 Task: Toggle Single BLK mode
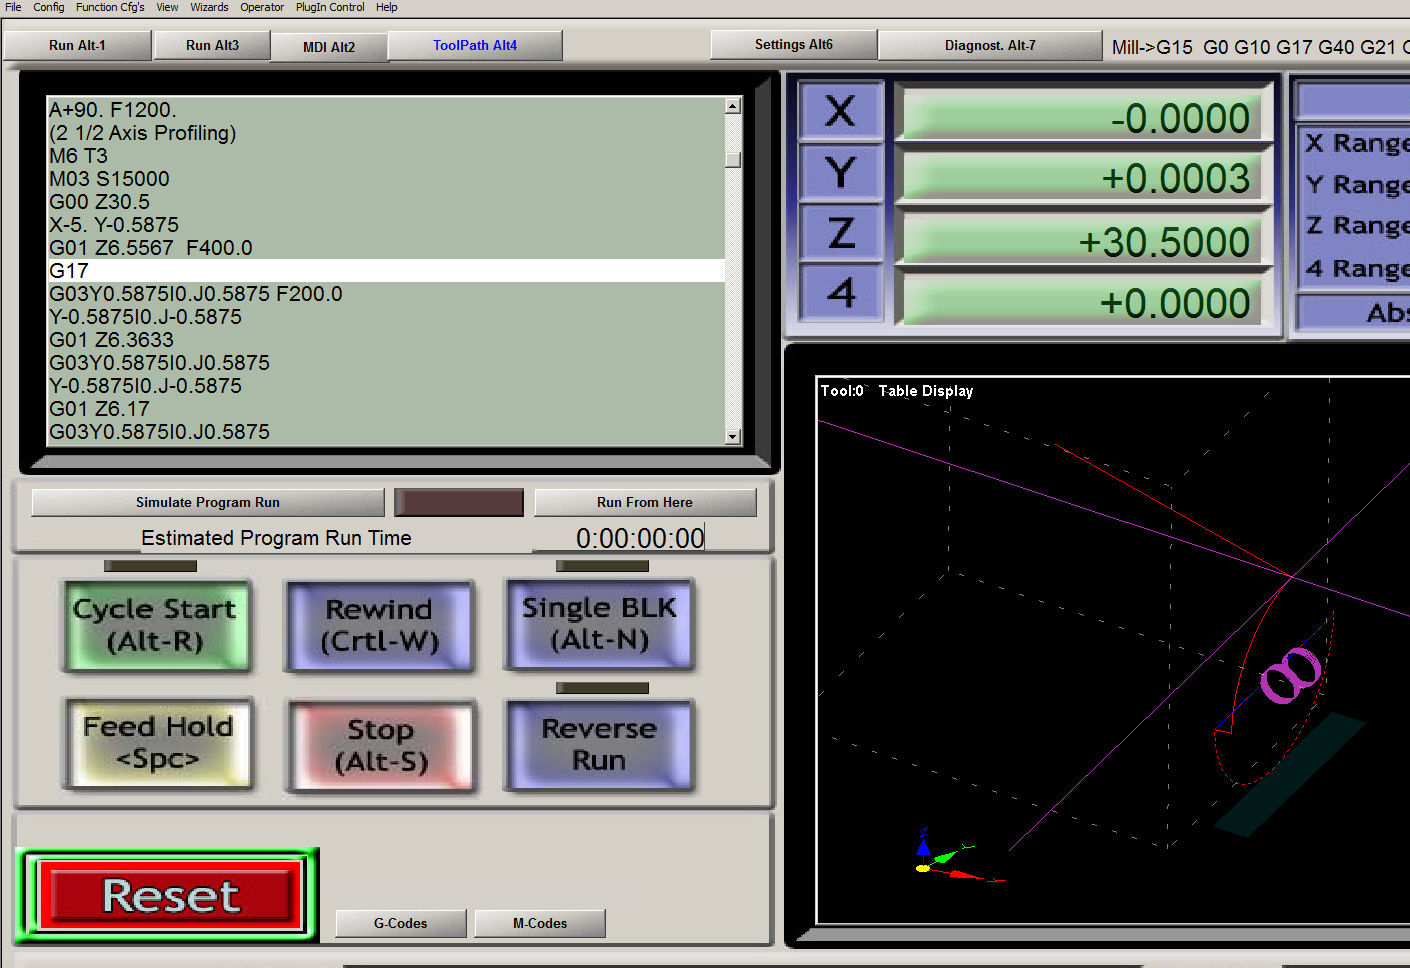(x=599, y=624)
